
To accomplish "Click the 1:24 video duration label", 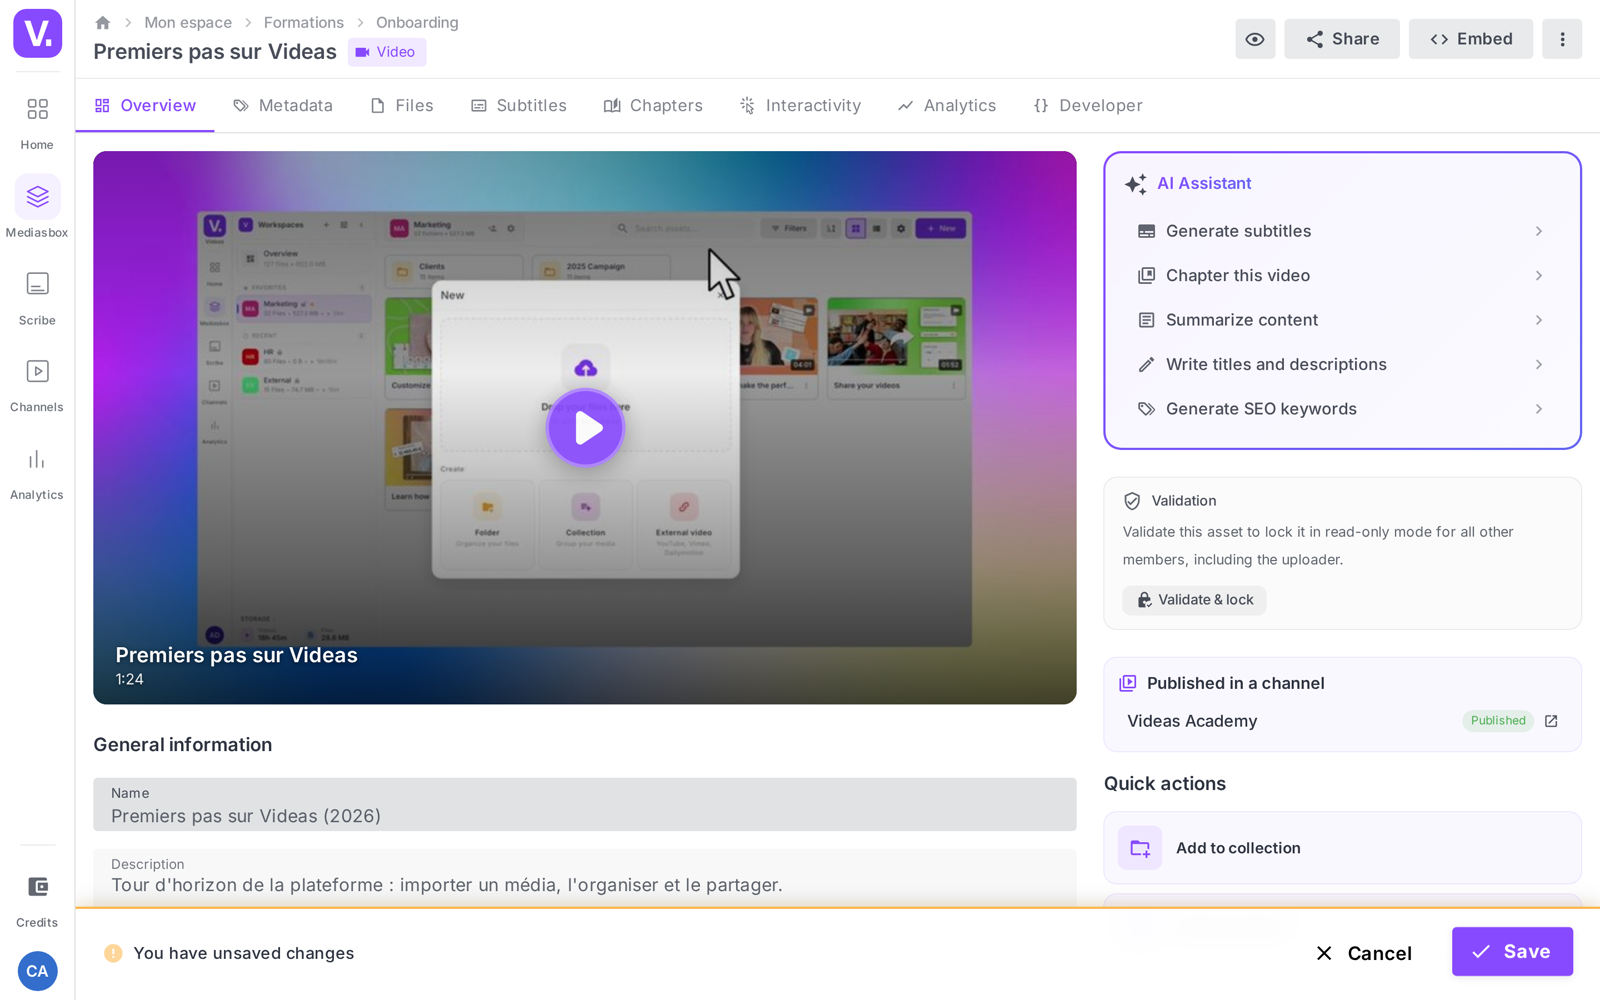I will point(129,680).
